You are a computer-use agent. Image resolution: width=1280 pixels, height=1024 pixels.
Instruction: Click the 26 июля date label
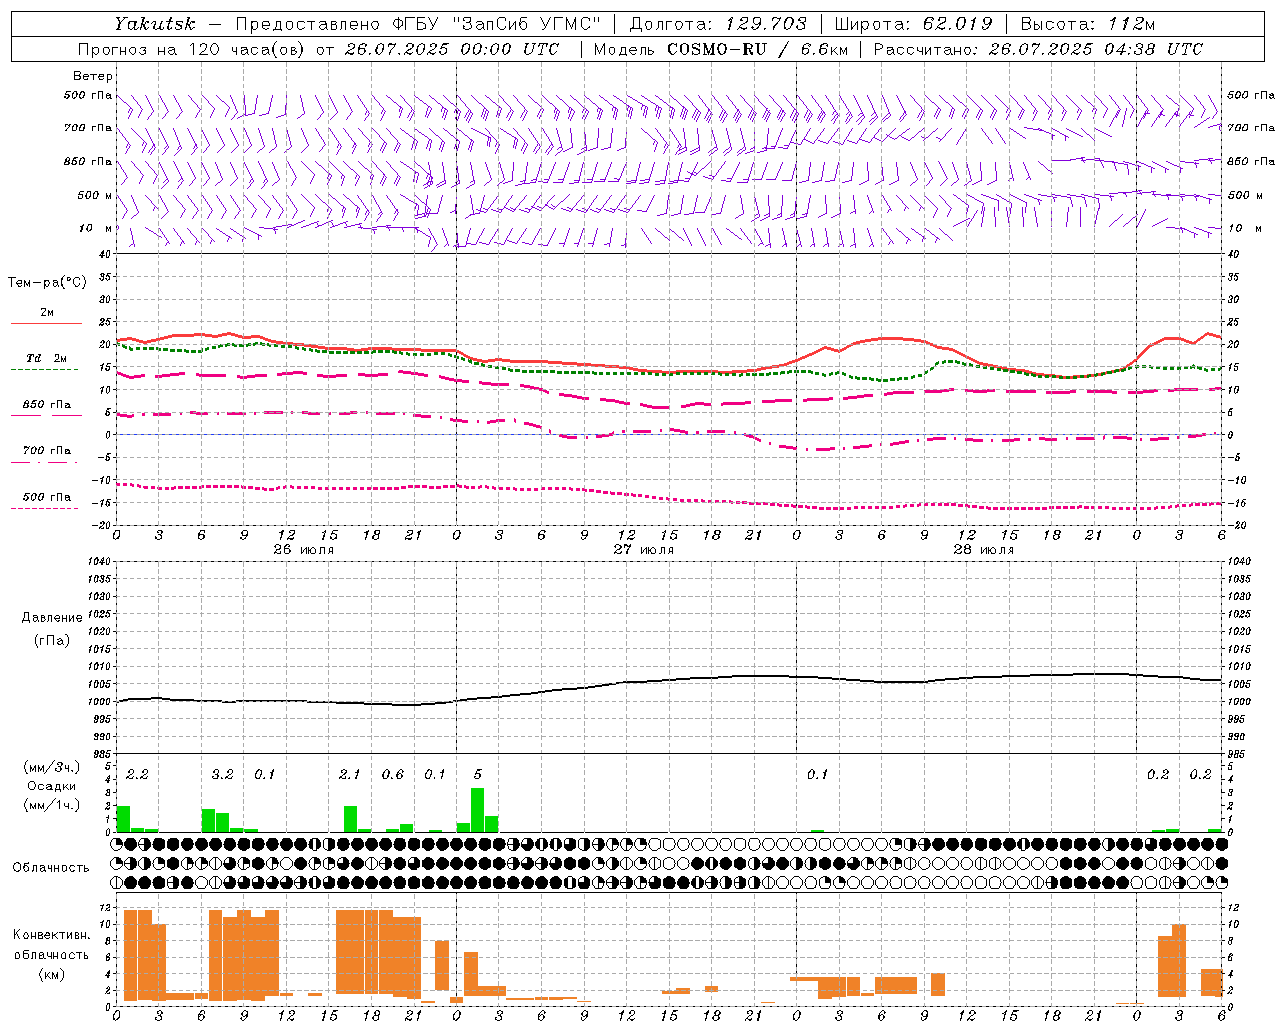click(x=304, y=550)
